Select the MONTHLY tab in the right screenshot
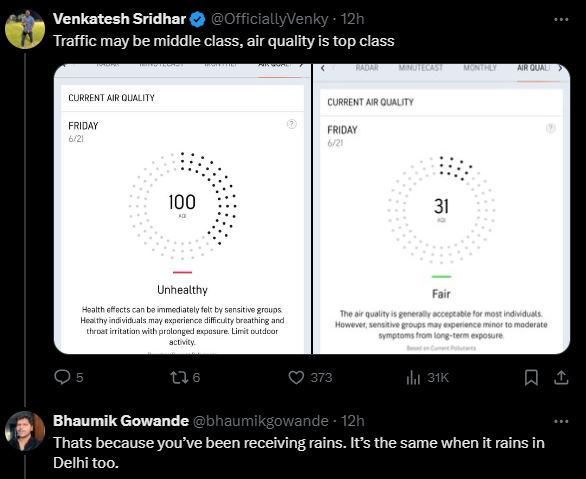 point(480,68)
